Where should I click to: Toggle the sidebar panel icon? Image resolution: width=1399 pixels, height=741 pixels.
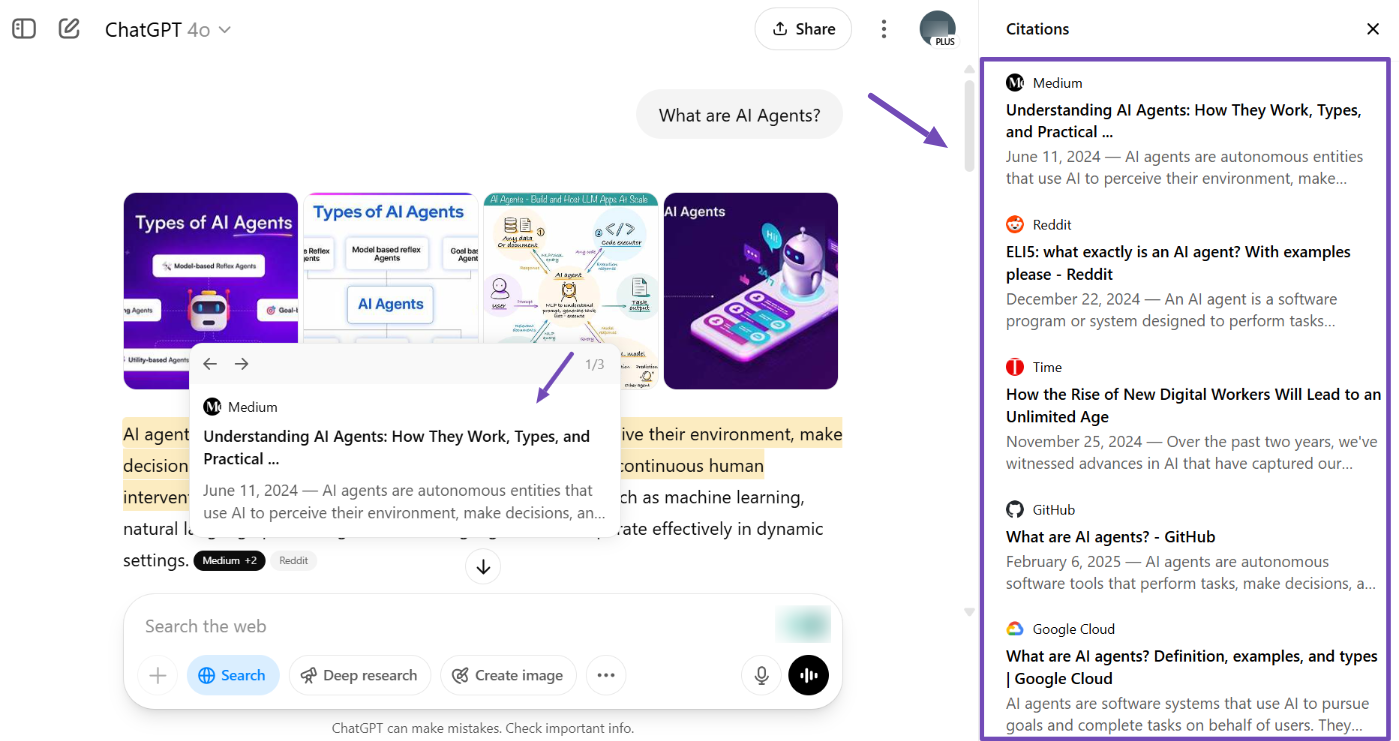24,29
